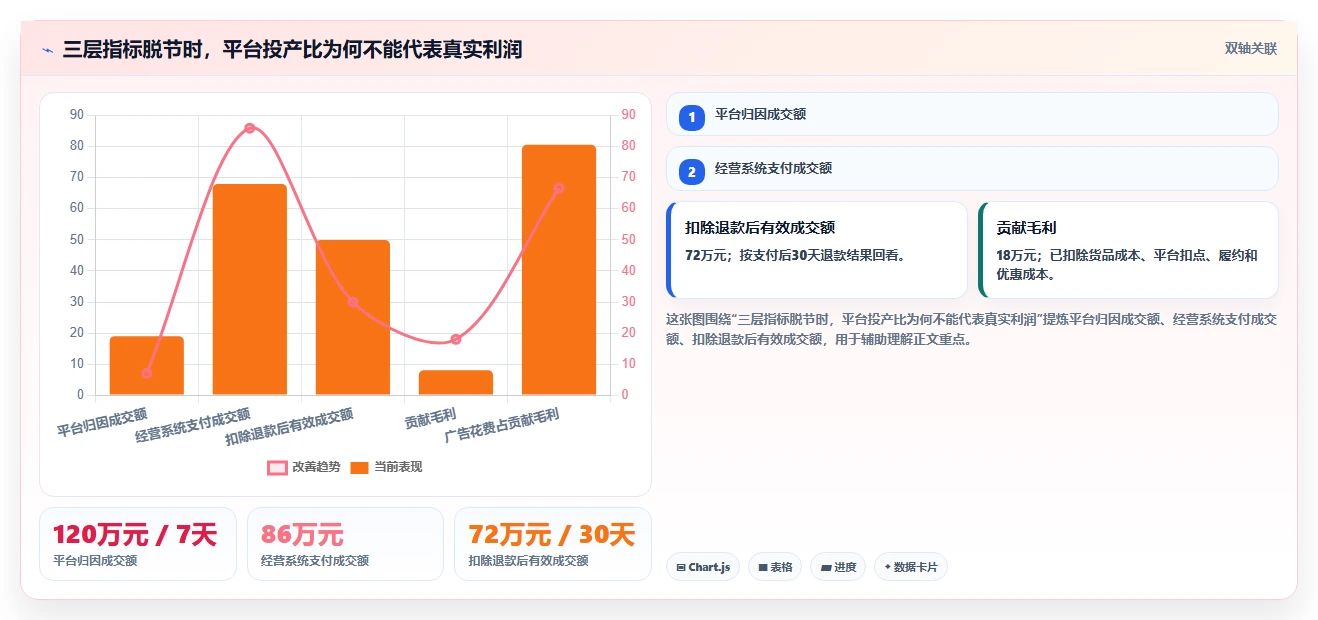Click the x-axis label 贡献毛利

(x=431, y=419)
